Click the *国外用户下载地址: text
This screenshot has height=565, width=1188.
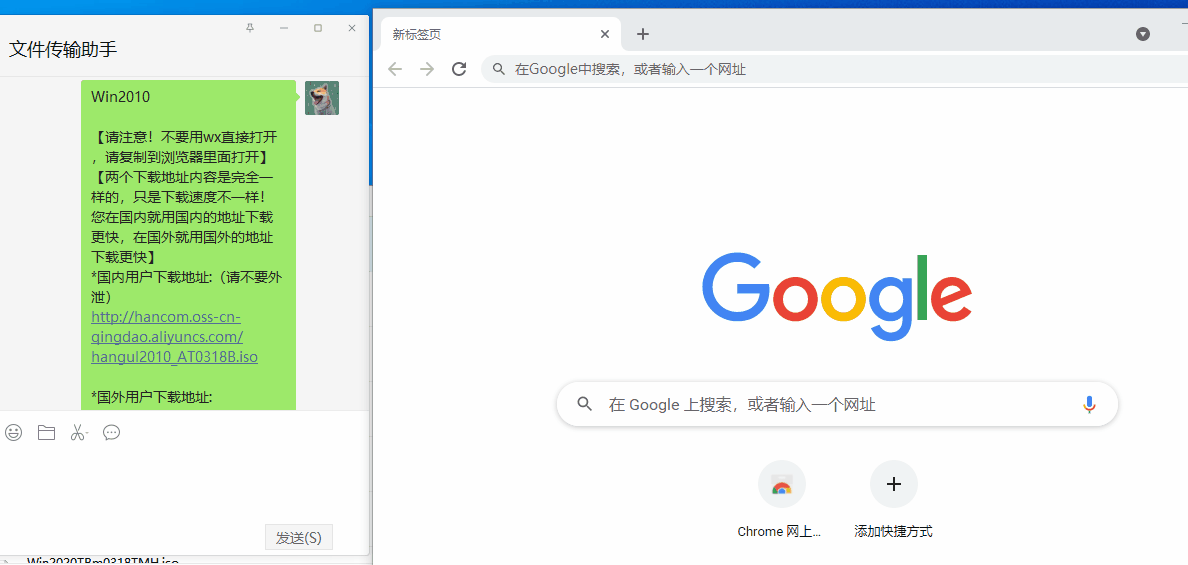point(152,396)
